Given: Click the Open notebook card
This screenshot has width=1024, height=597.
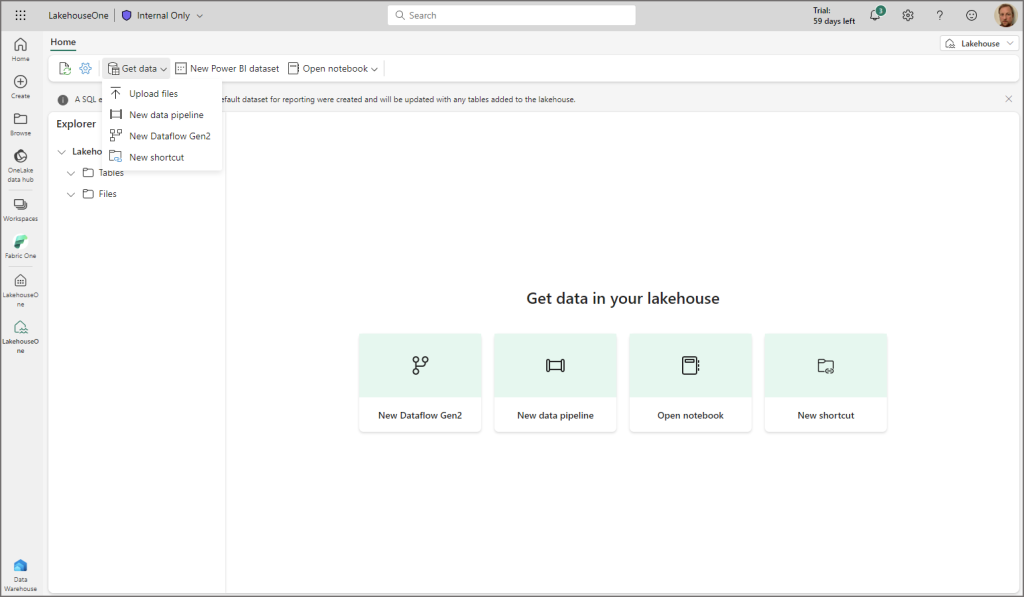Looking at the screenshot, I should point(690,383).
